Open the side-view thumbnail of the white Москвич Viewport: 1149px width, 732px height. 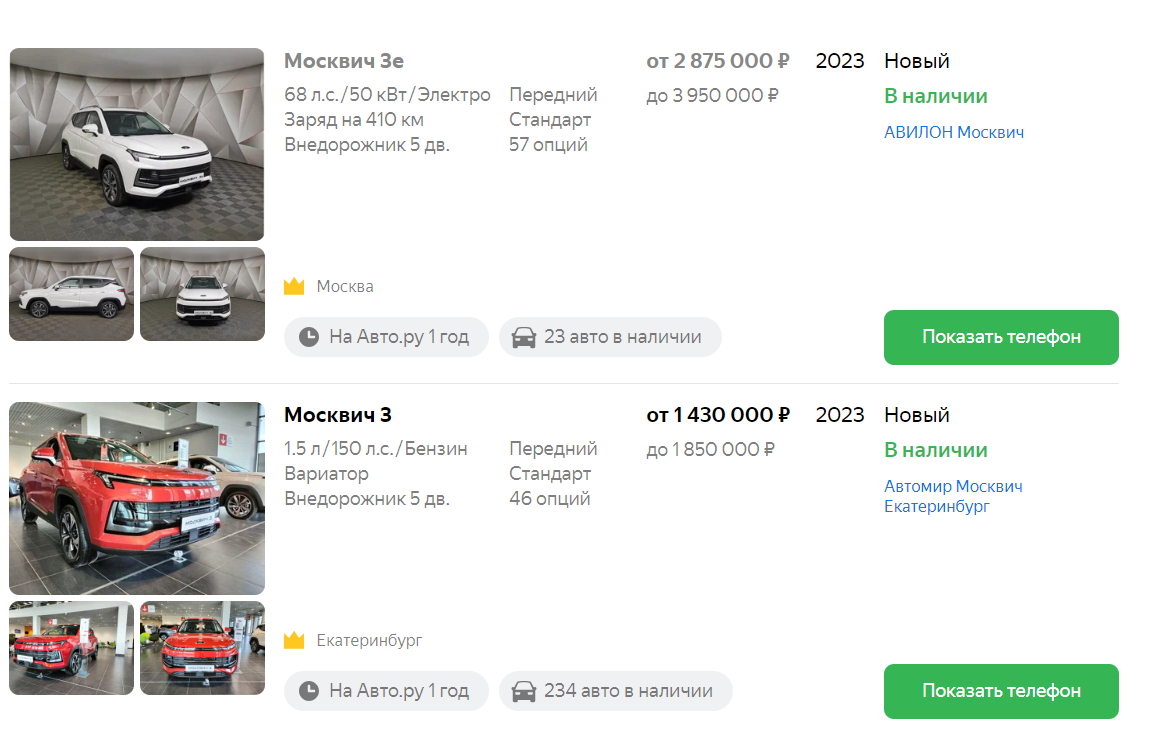(x=72, y=294)
